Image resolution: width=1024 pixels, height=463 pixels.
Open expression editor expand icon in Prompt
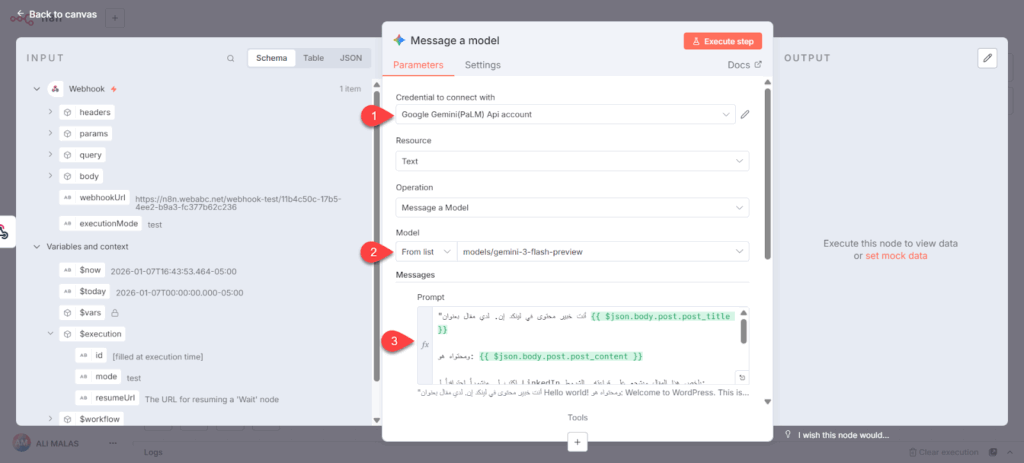pos(743,377)
